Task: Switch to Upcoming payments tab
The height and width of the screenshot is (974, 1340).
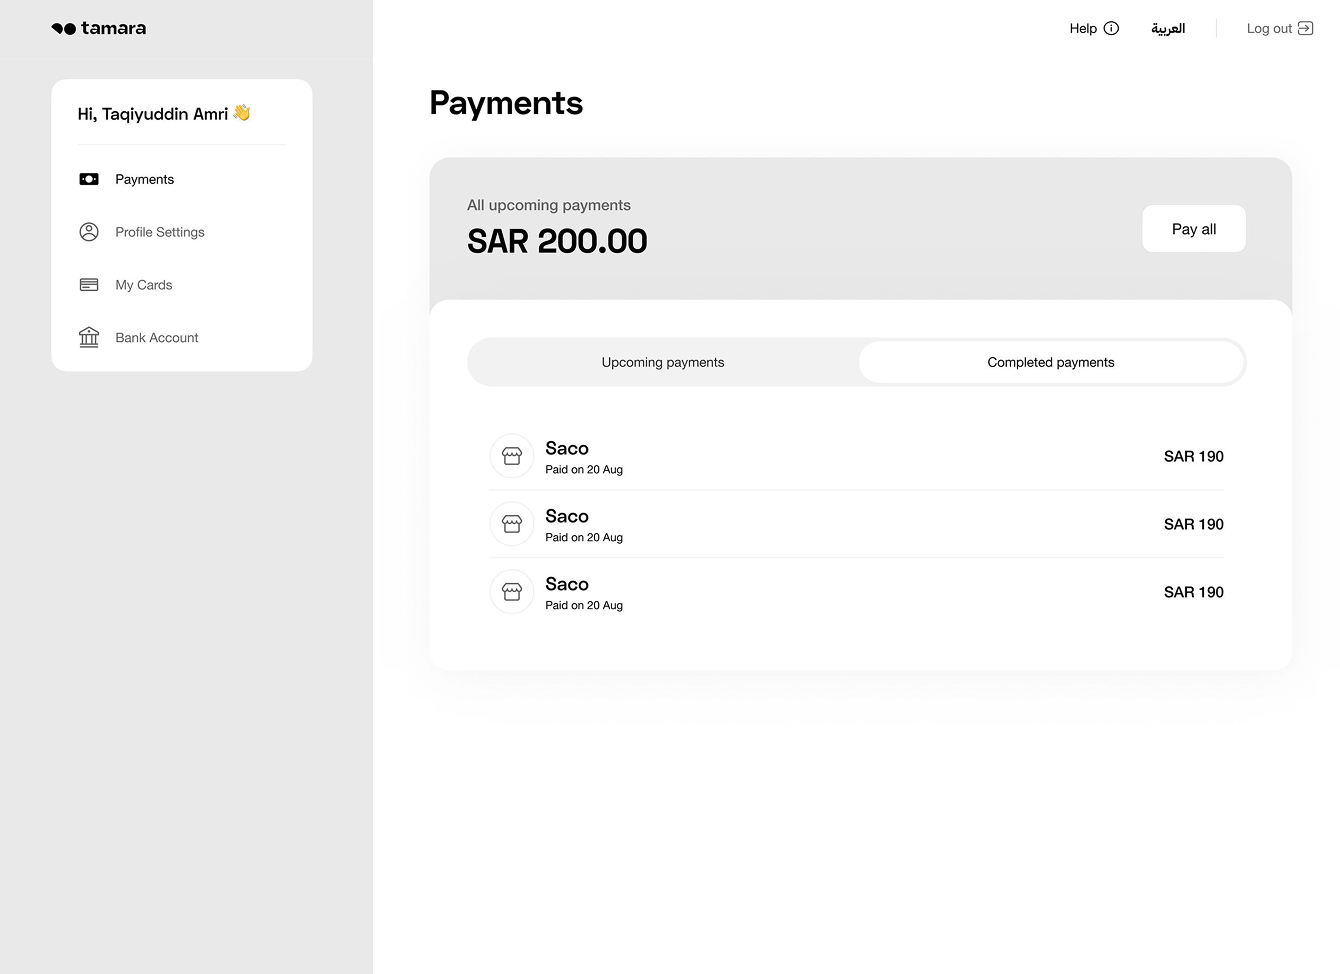Action: (663, 362)
